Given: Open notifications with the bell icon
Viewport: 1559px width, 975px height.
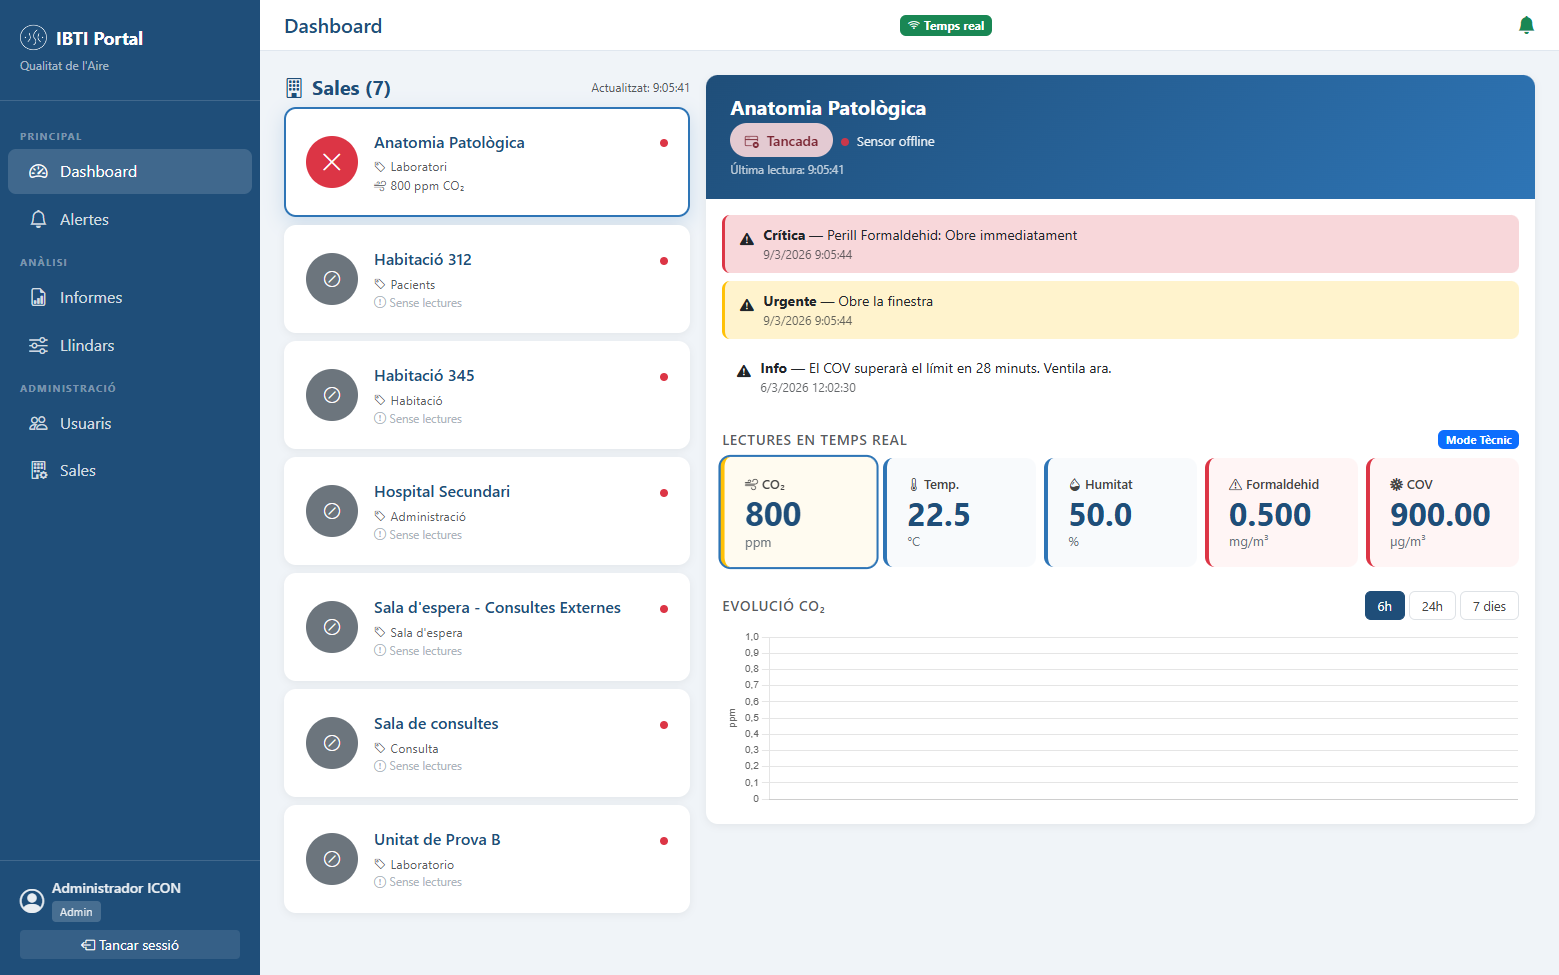Looking at the screenshot, I should coord(1527,24).
